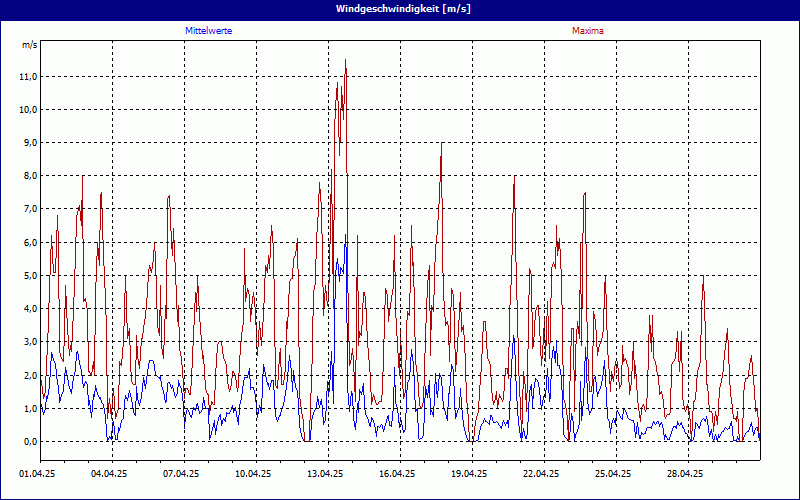The image size is (800, 500).
Task: Select the red Maxima legend label
Action: tap(587, 31)
